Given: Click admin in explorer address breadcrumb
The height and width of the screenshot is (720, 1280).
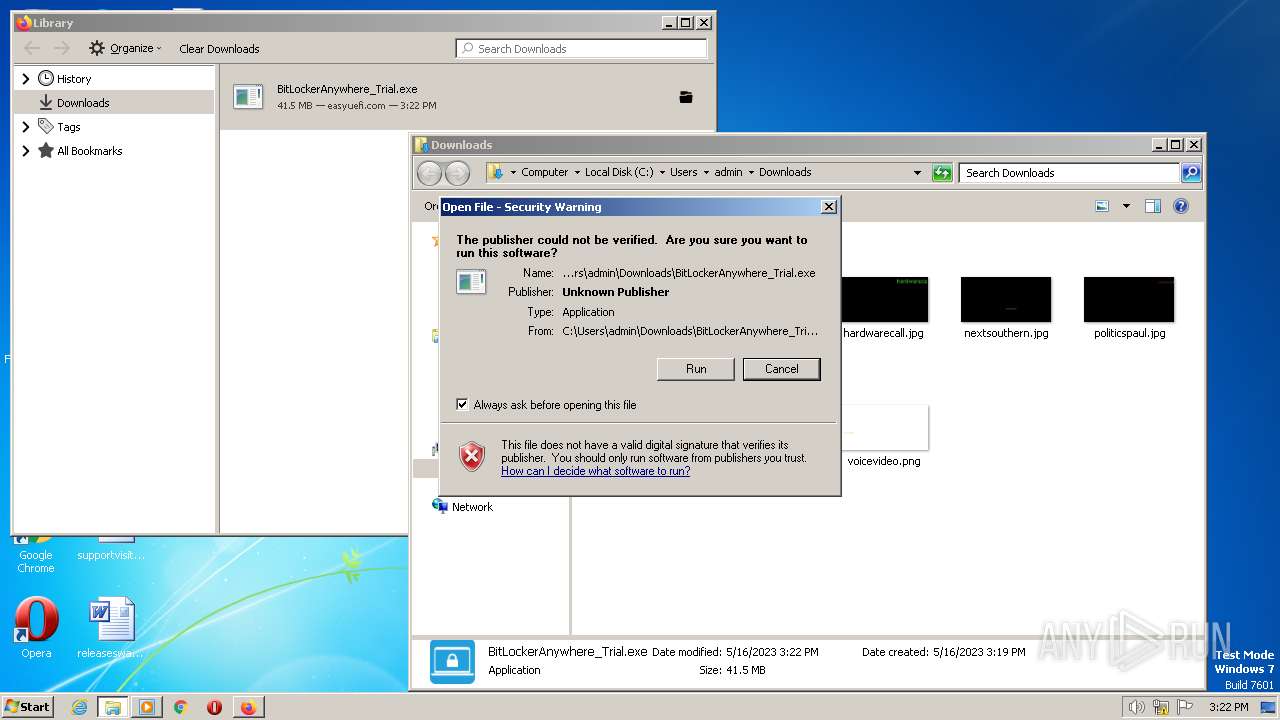Looking at the screenshot, I should tap(728, 172).
